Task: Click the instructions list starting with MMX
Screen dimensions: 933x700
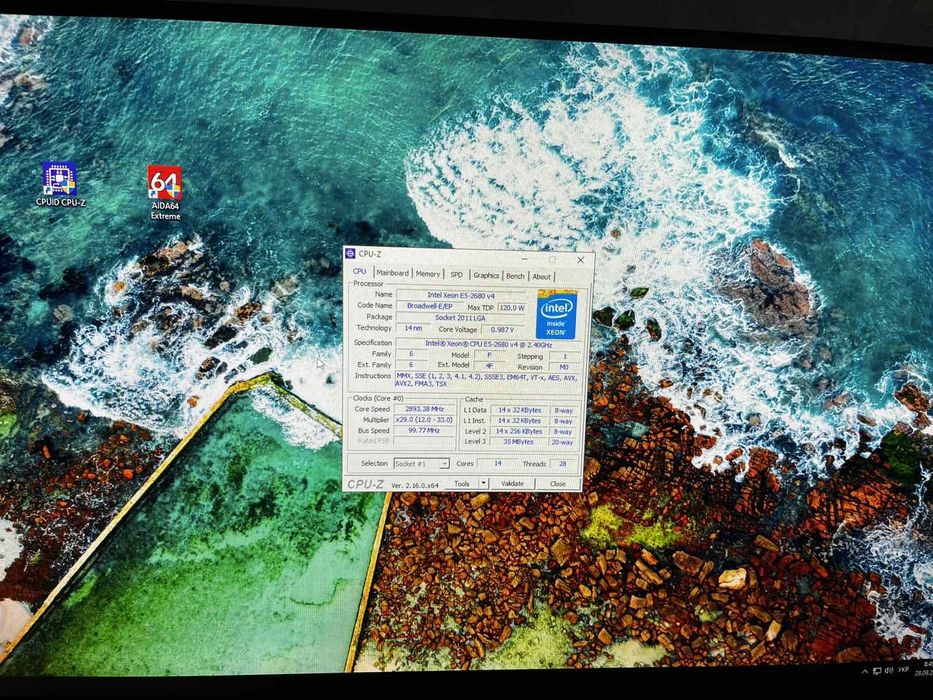Action: coord(487,380)
